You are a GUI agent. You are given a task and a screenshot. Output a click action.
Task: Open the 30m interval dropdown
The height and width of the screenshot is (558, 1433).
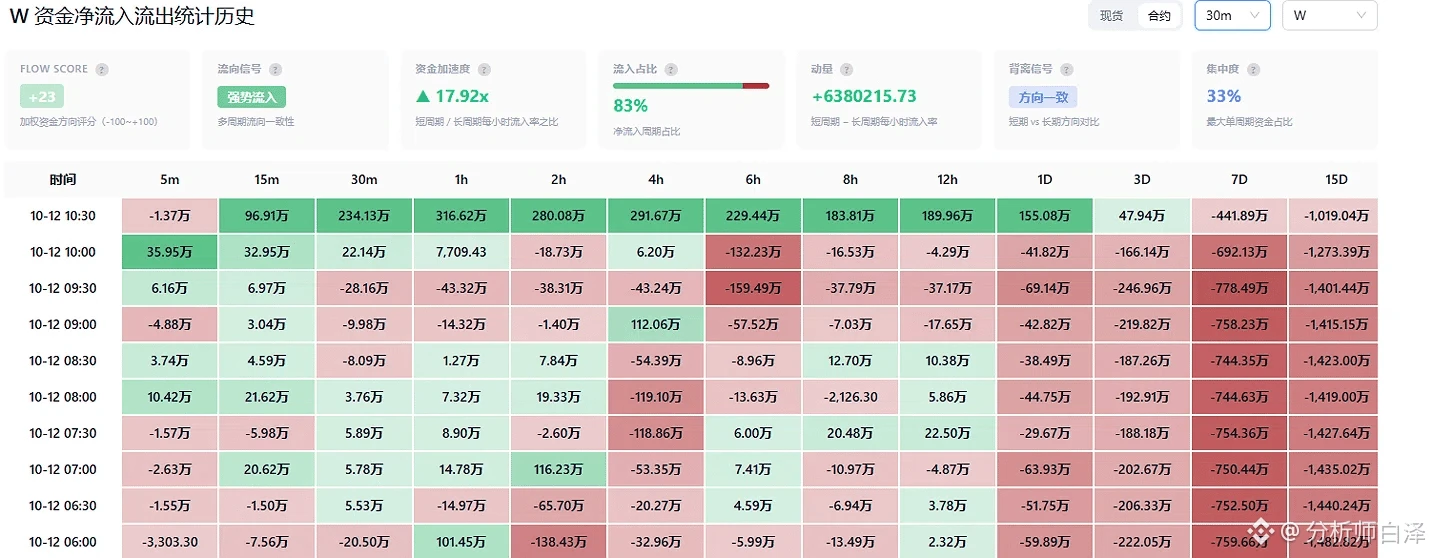coord(1232,15)
